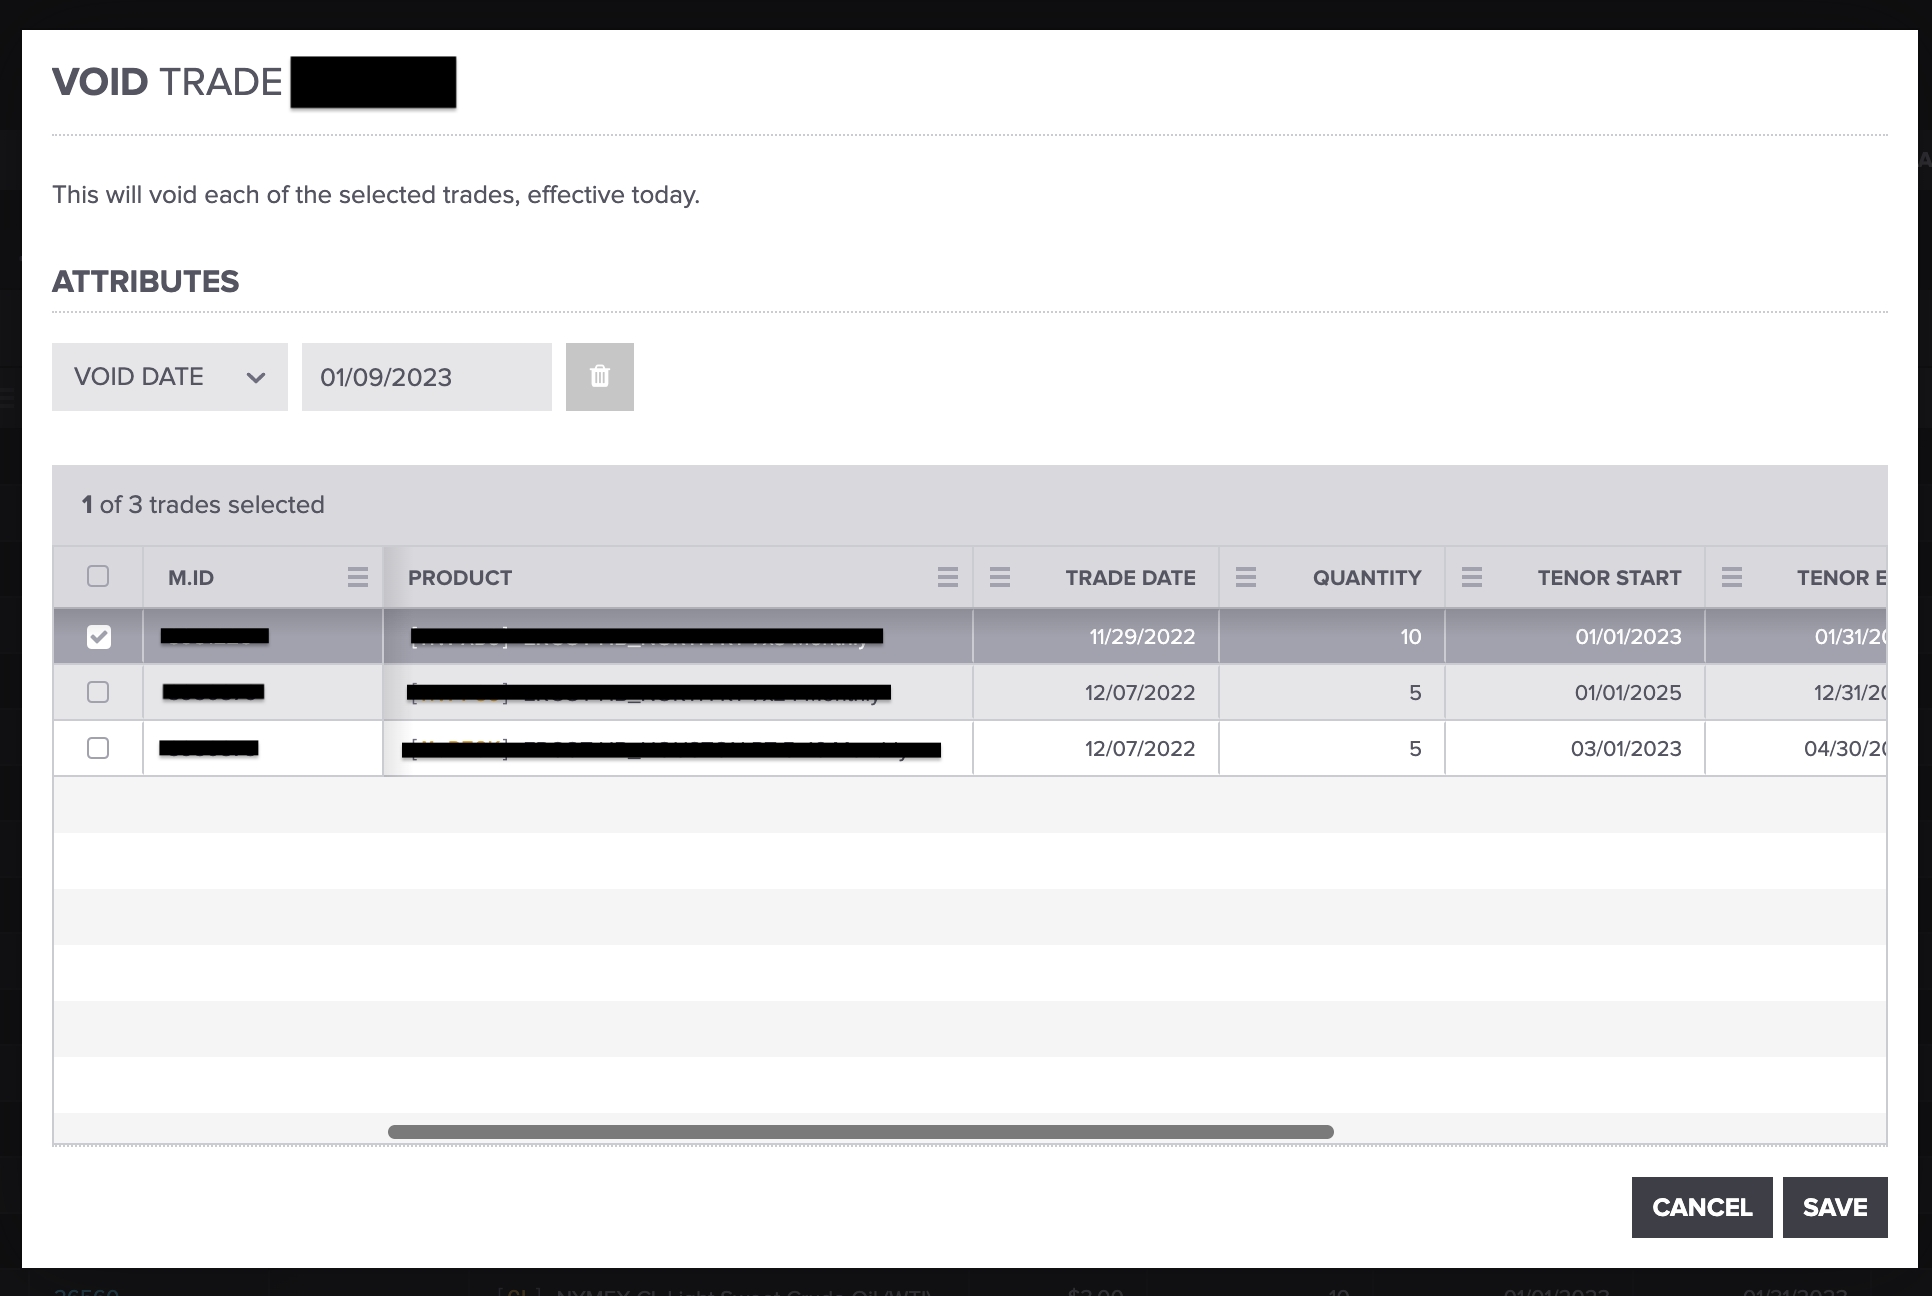Uncheck the 11/29/2022 trade row checkbox
This screenshot has height=1296, width=1932.
point(98,636)
